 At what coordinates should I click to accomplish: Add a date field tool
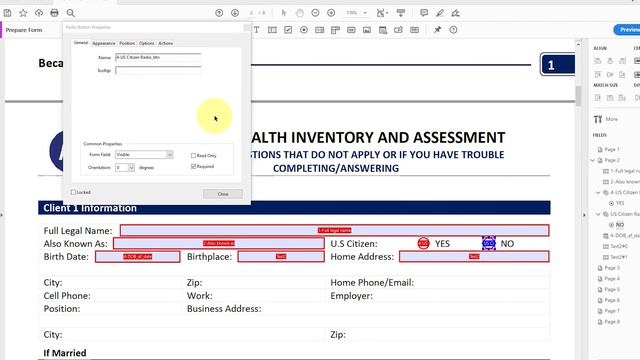[383, 30]
